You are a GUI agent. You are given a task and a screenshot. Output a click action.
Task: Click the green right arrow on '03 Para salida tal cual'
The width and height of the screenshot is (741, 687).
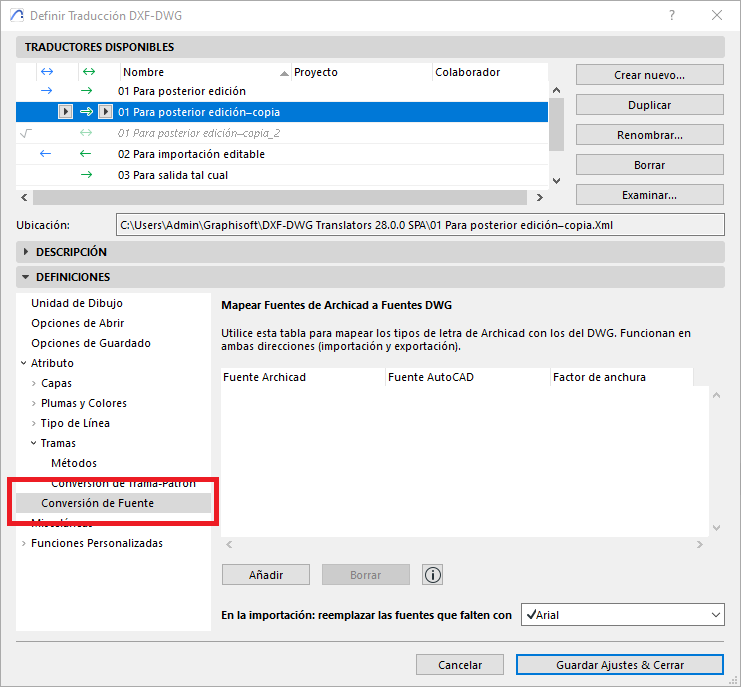[x=86, y=175]
